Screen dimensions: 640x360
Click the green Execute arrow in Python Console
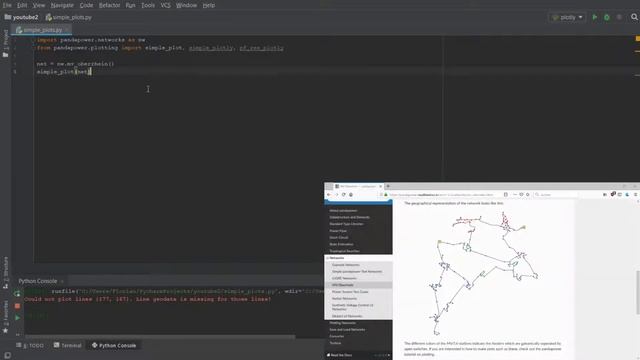tap(17, 317)
